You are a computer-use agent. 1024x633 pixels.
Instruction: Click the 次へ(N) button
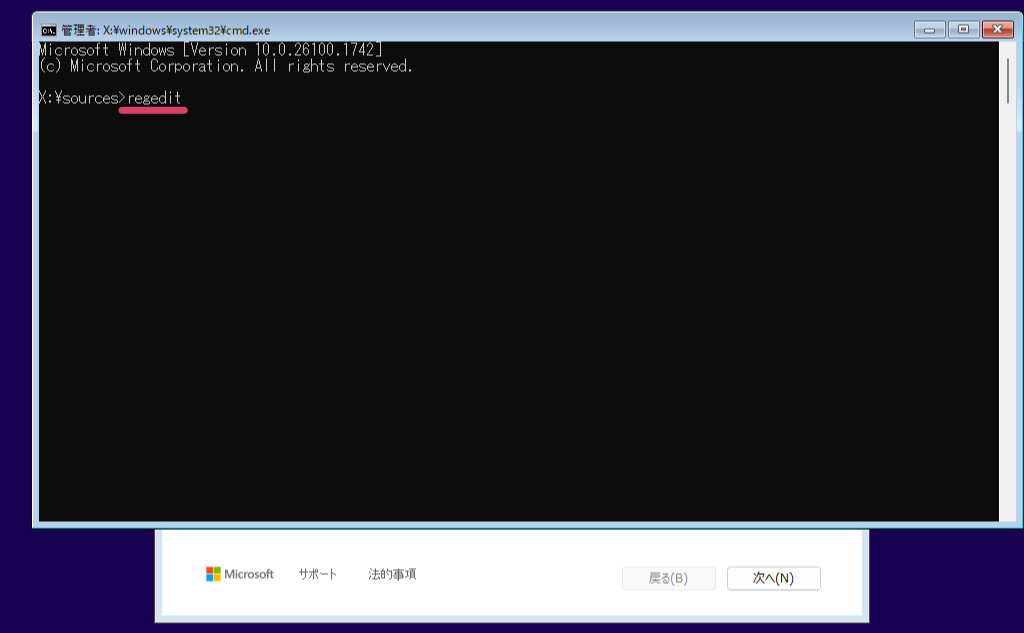point(773,578)
